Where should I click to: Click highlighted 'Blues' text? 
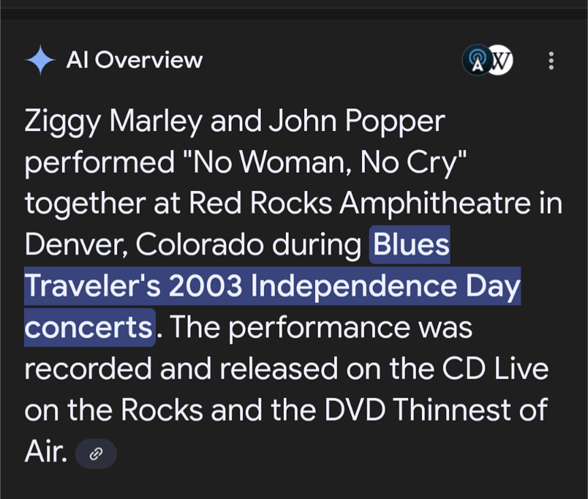click(411, 244)
